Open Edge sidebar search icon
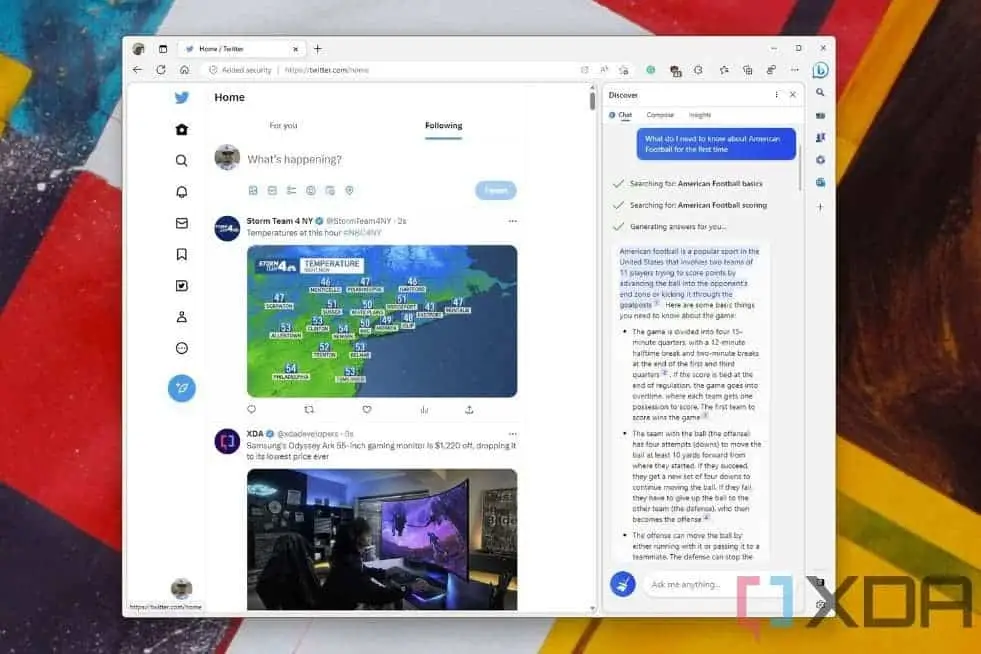Image resolution: width=981 pixels, height=654 pixels. [820, 93]
